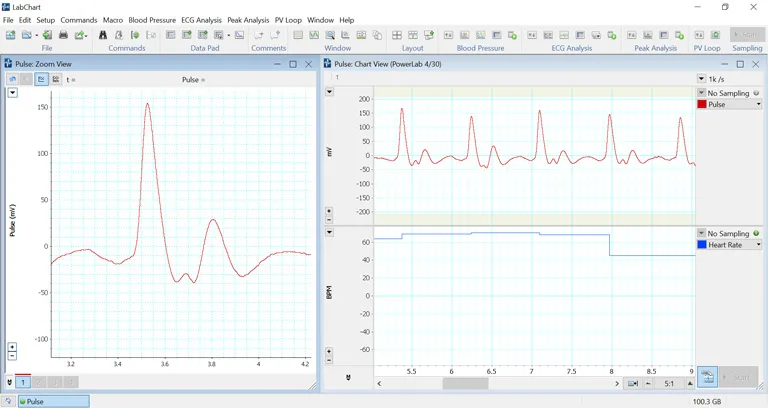Click the first Data Pad toolbar icon
Viewport: 768px width, 408px height.
point(171,35)
